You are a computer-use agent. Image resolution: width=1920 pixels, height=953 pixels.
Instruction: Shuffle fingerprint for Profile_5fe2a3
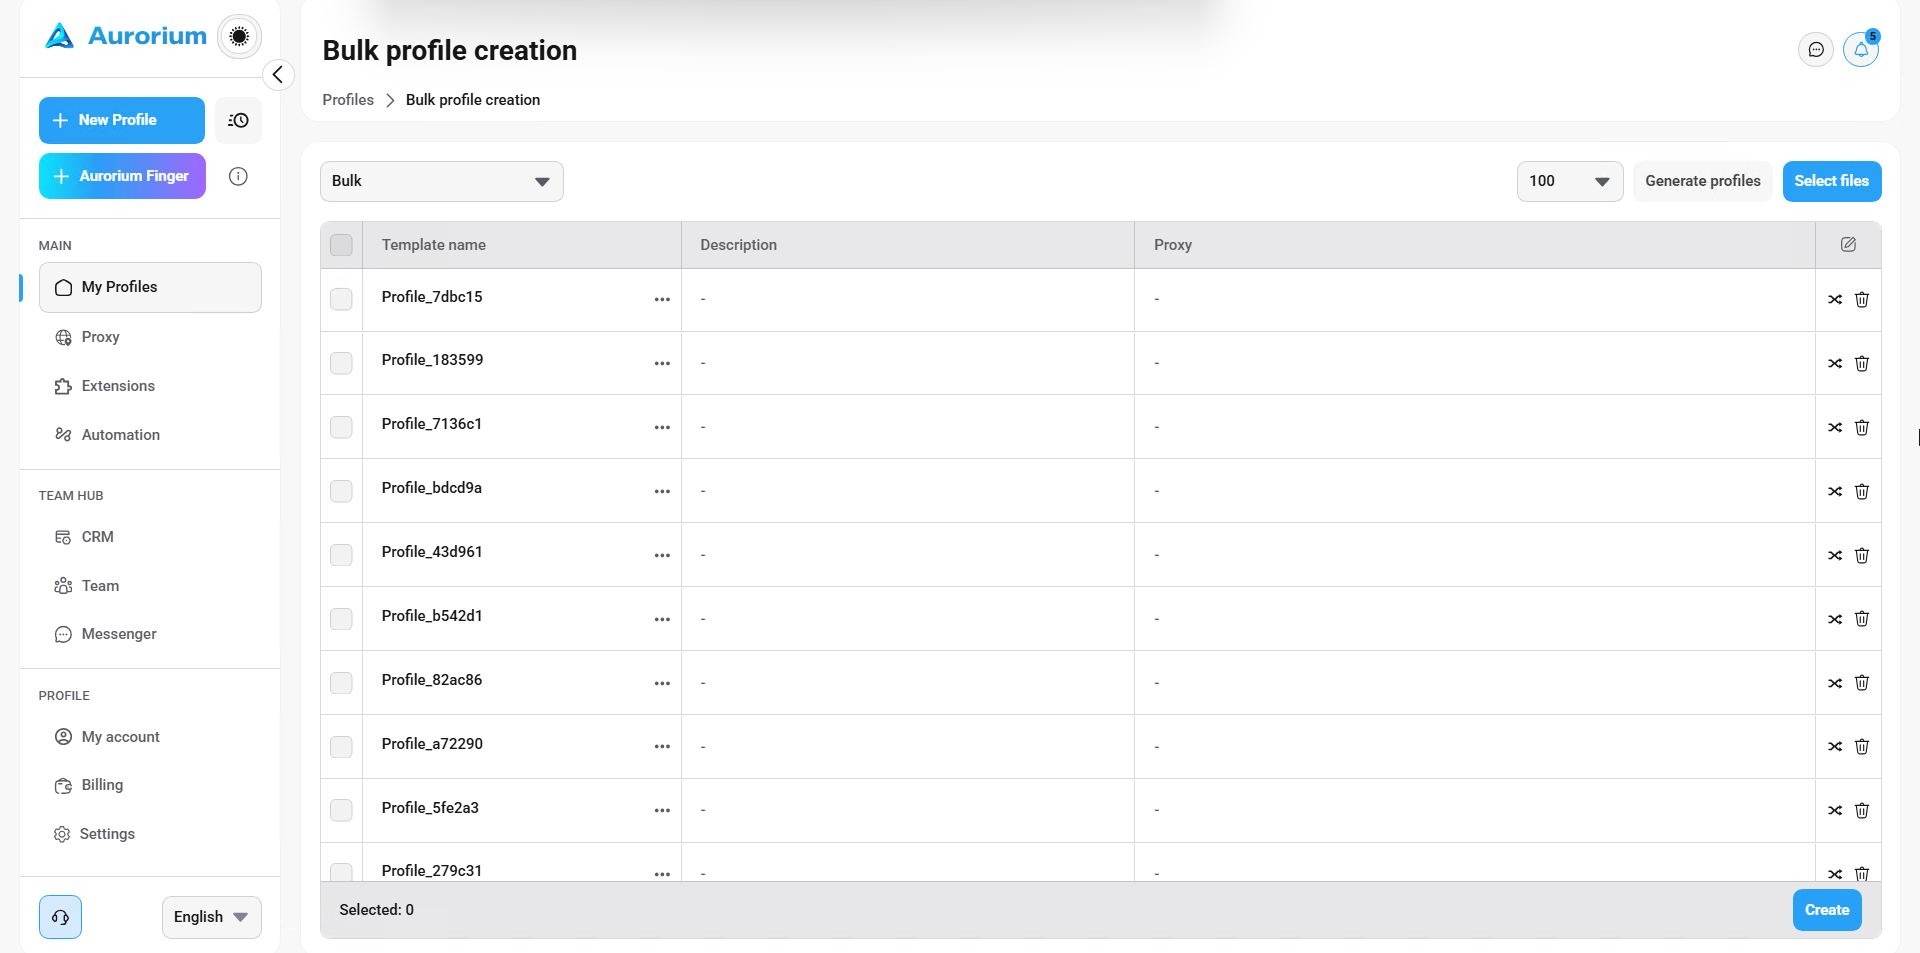pyautogui.click(x=1835, y=810)
